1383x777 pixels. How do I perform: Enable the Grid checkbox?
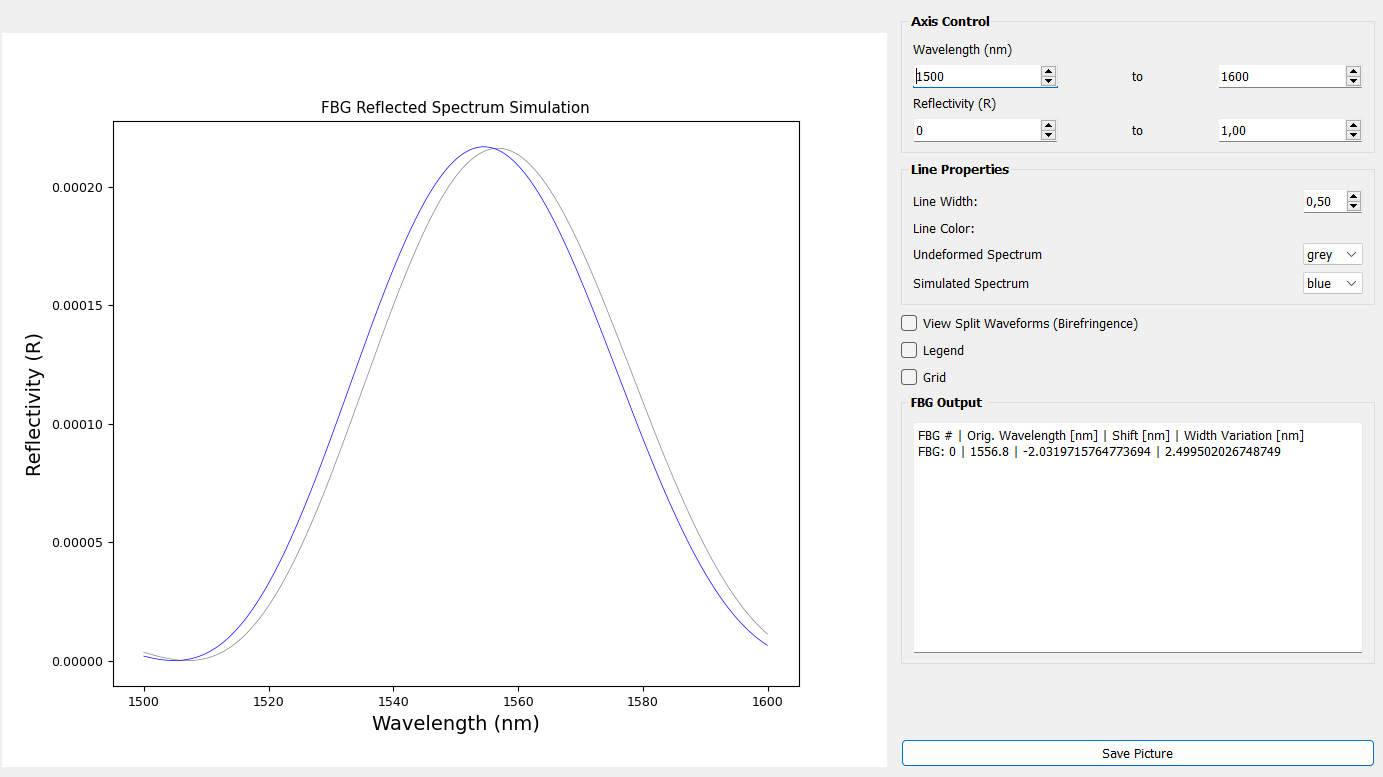pyautogui.click(x=909, y=377)
